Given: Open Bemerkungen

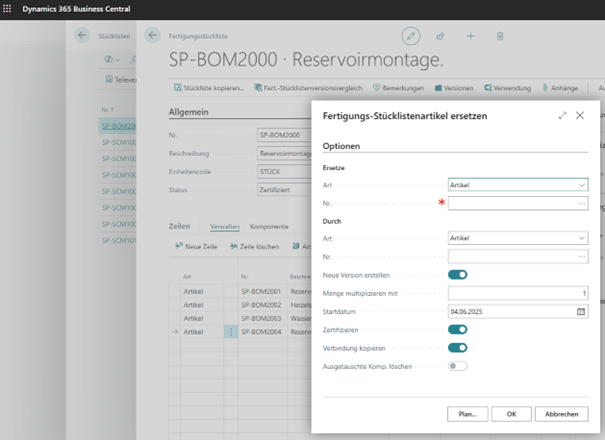Looking at the screenshot, I should 398,88.
